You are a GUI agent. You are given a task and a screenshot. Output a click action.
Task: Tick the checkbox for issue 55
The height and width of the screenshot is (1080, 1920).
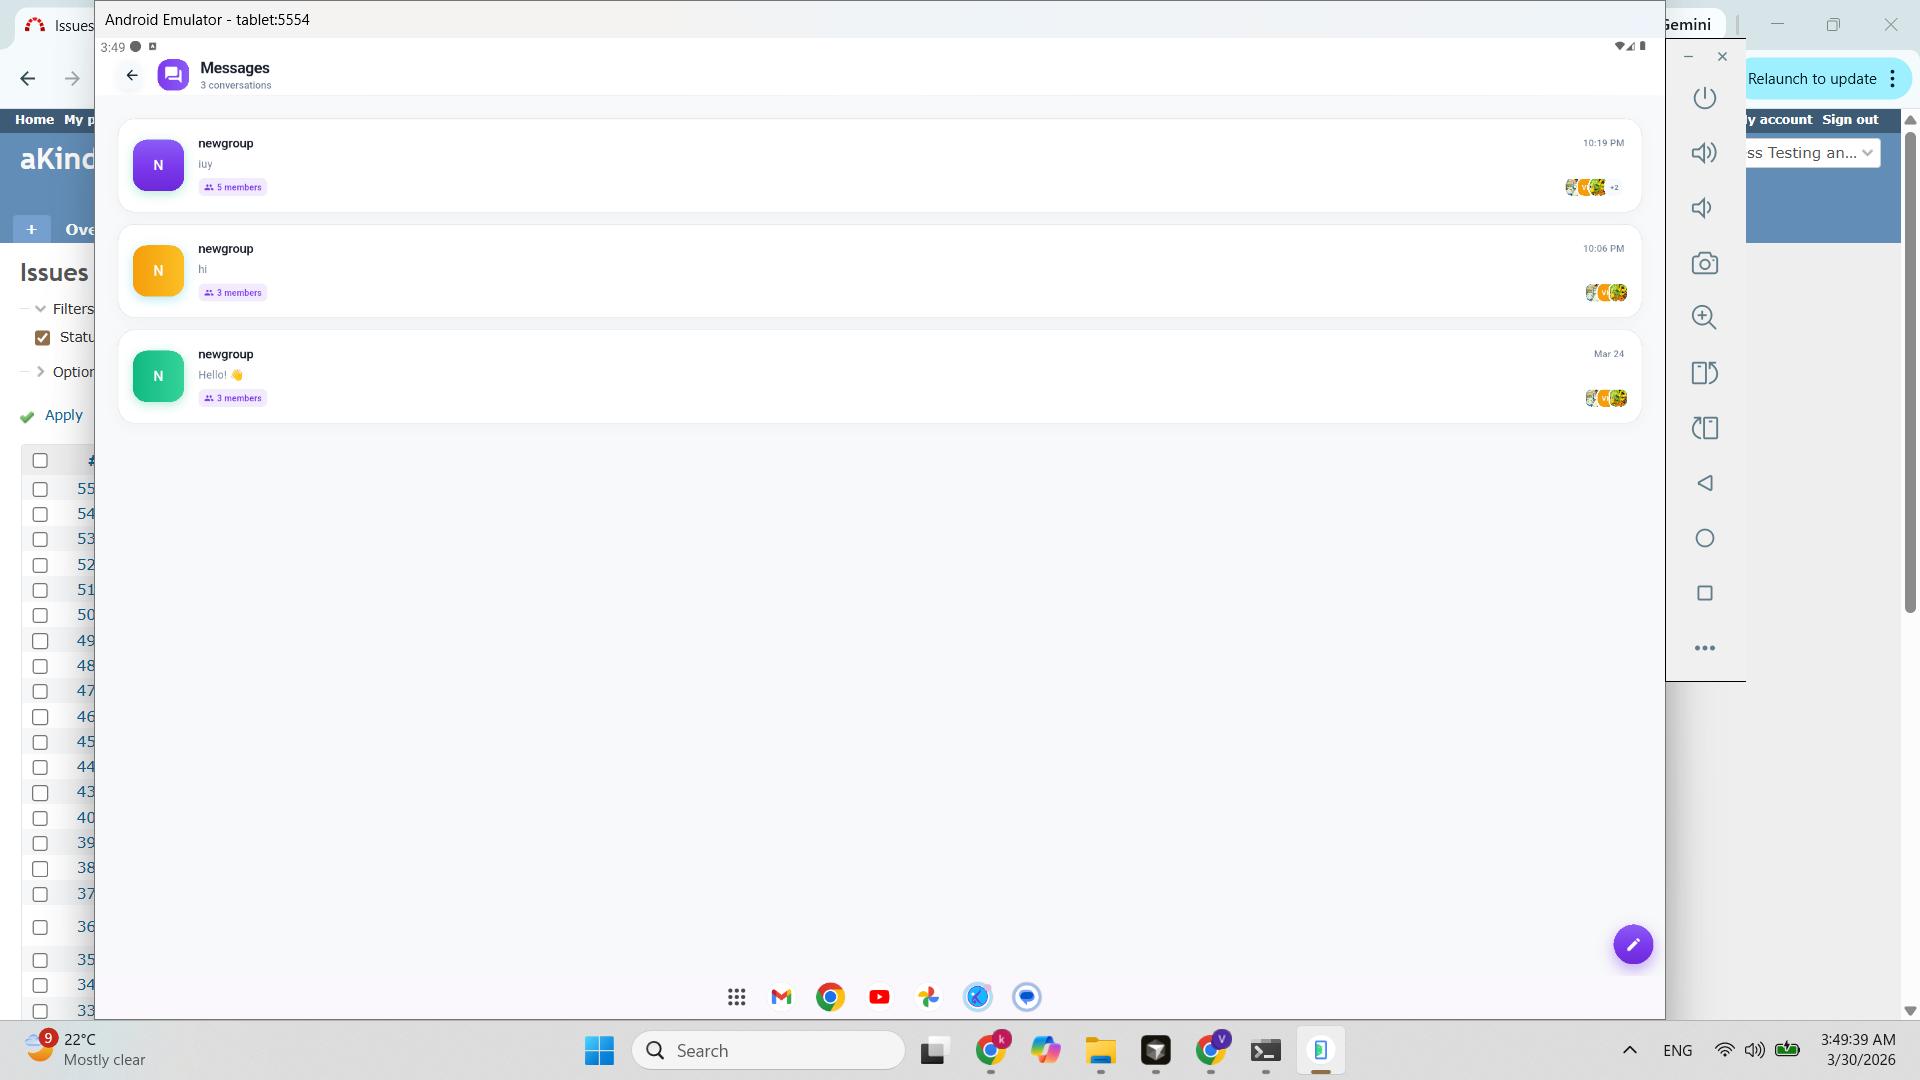40,489
